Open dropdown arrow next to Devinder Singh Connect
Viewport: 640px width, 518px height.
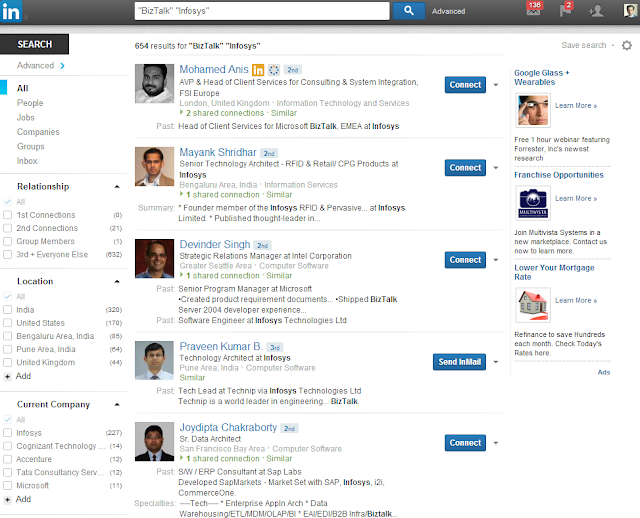coord(496,260)
